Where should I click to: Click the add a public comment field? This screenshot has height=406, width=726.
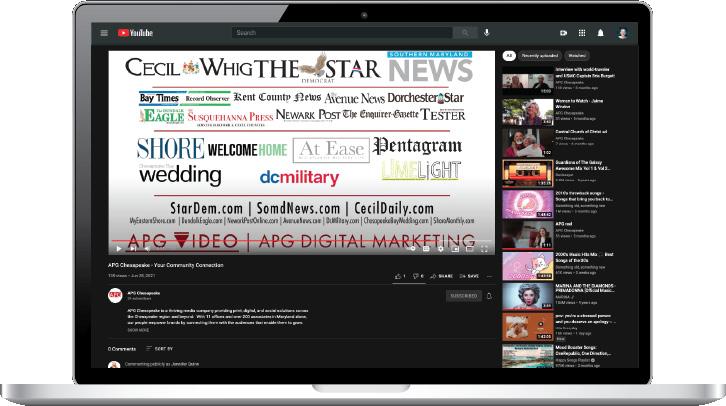[x=162, y=364]
